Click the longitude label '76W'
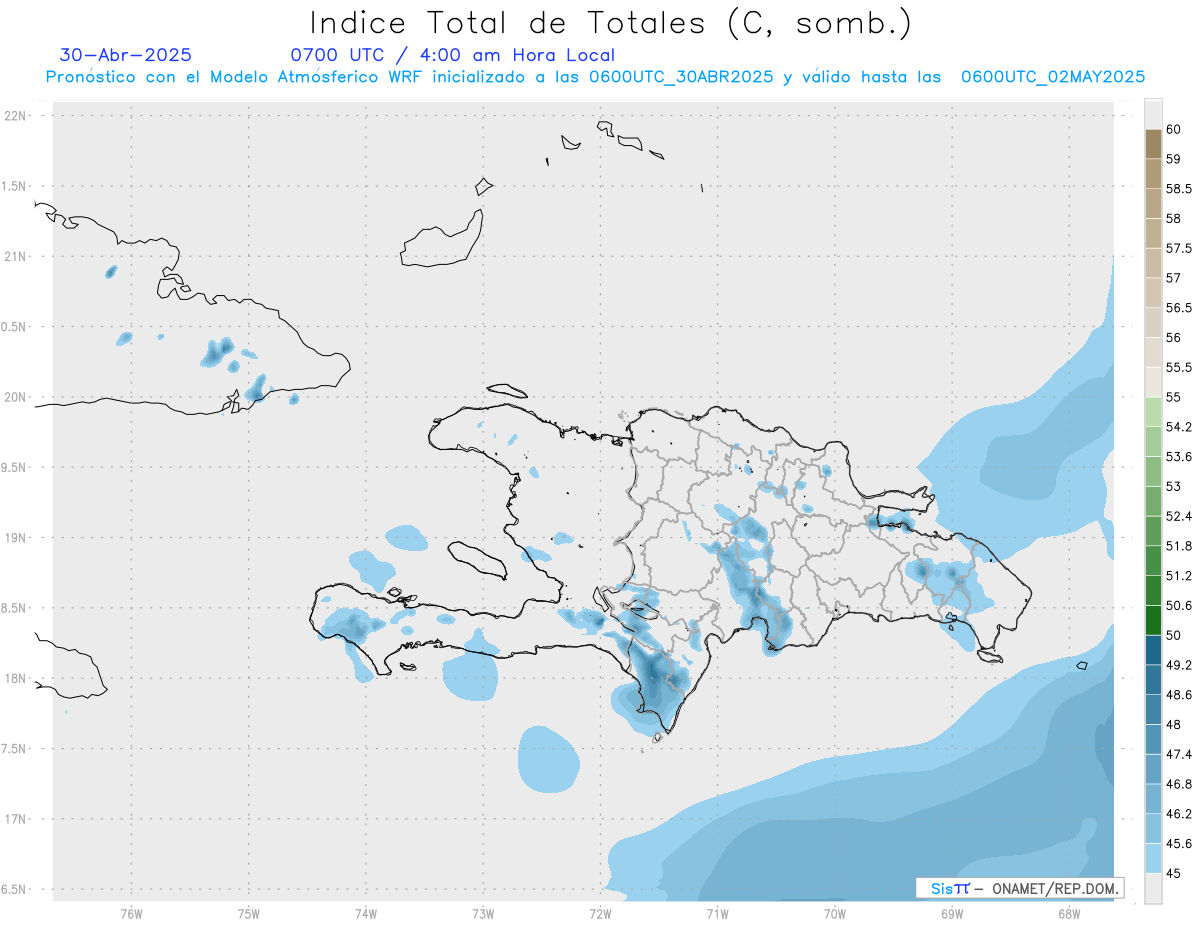This screenshot has width=1200, height=927. (131, 914)
